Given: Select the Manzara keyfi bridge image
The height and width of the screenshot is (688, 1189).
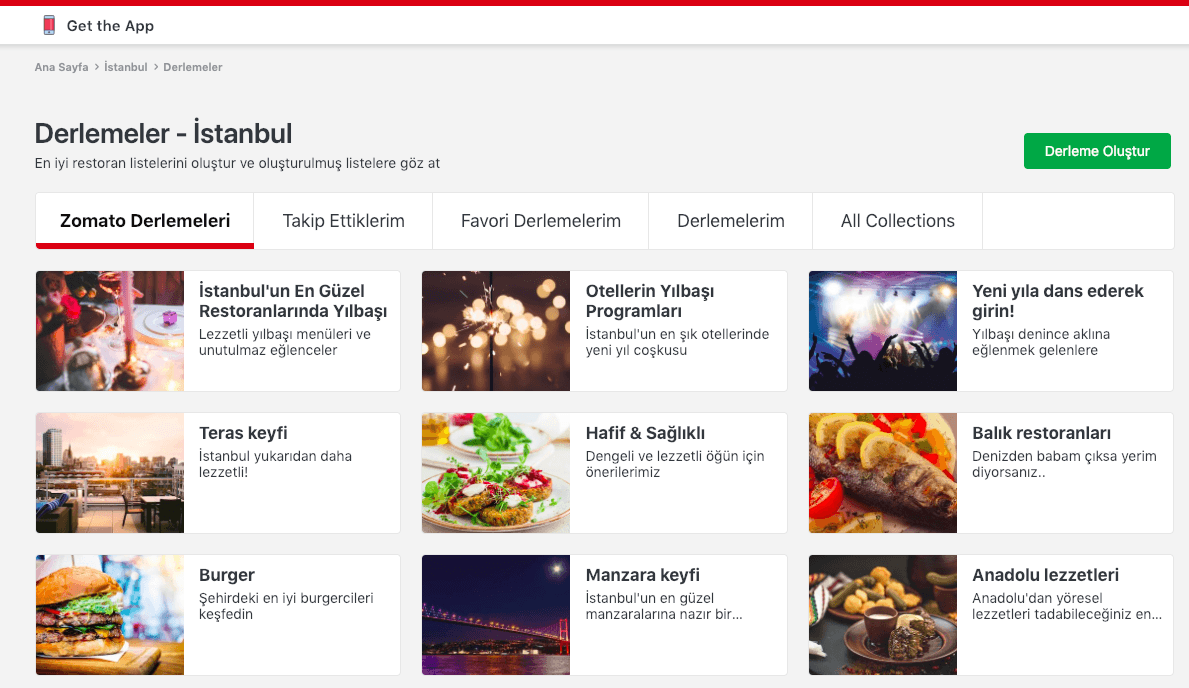Looking at the screenshot, I should pyautogui.click(x=496, y=615).
